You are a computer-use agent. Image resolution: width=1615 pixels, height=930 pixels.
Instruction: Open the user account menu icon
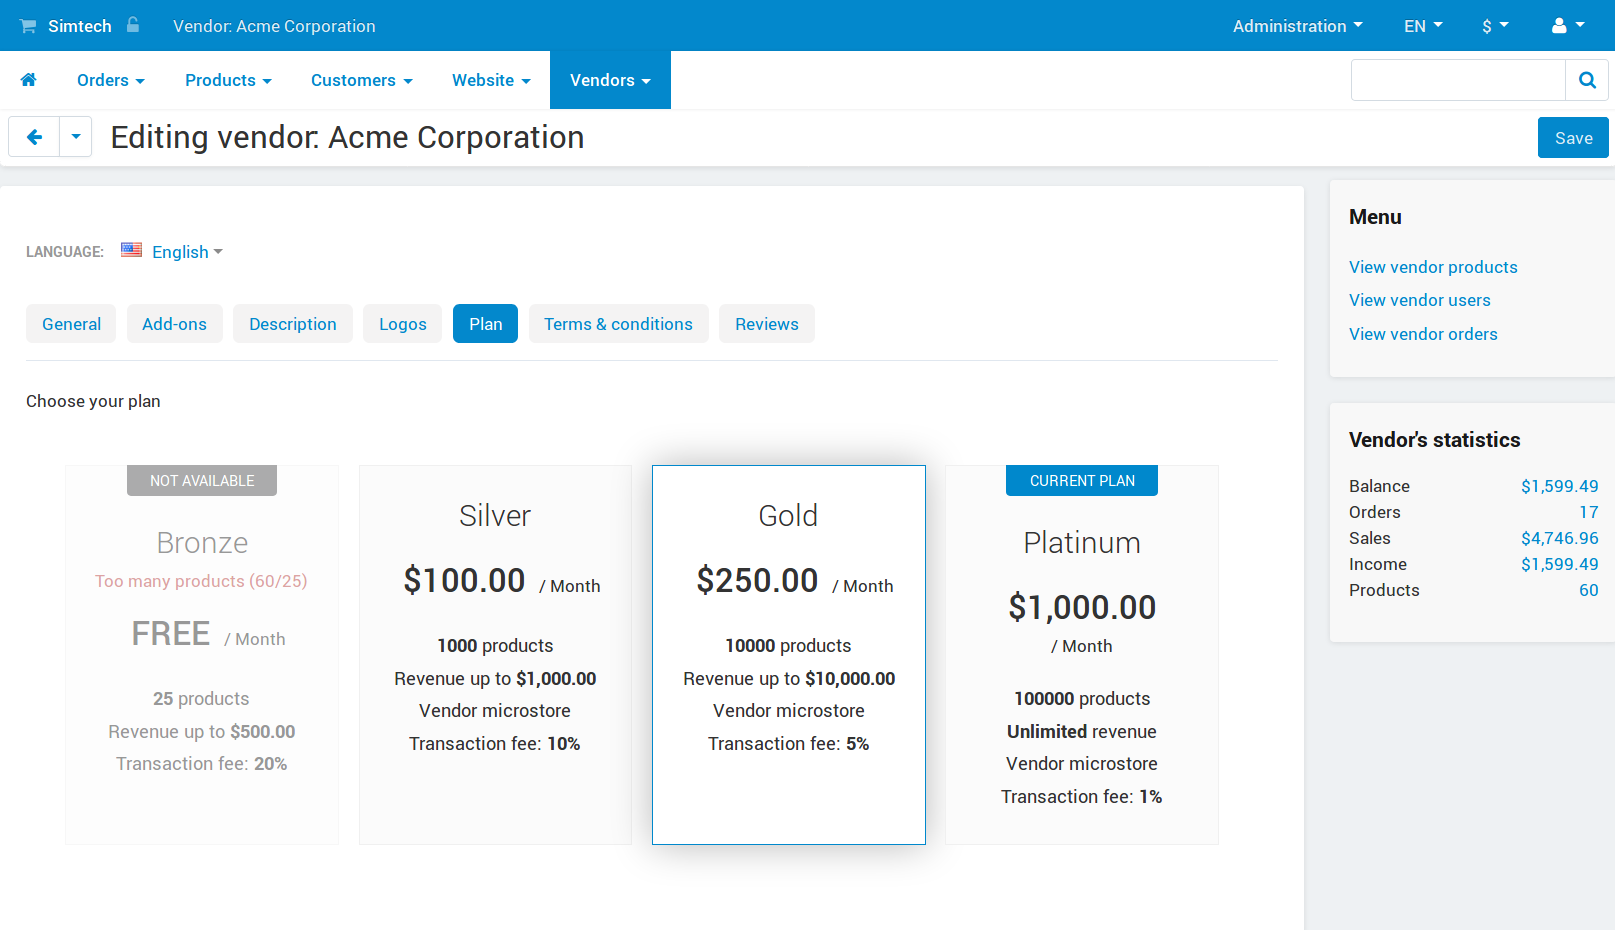[x=1567, y=26]
